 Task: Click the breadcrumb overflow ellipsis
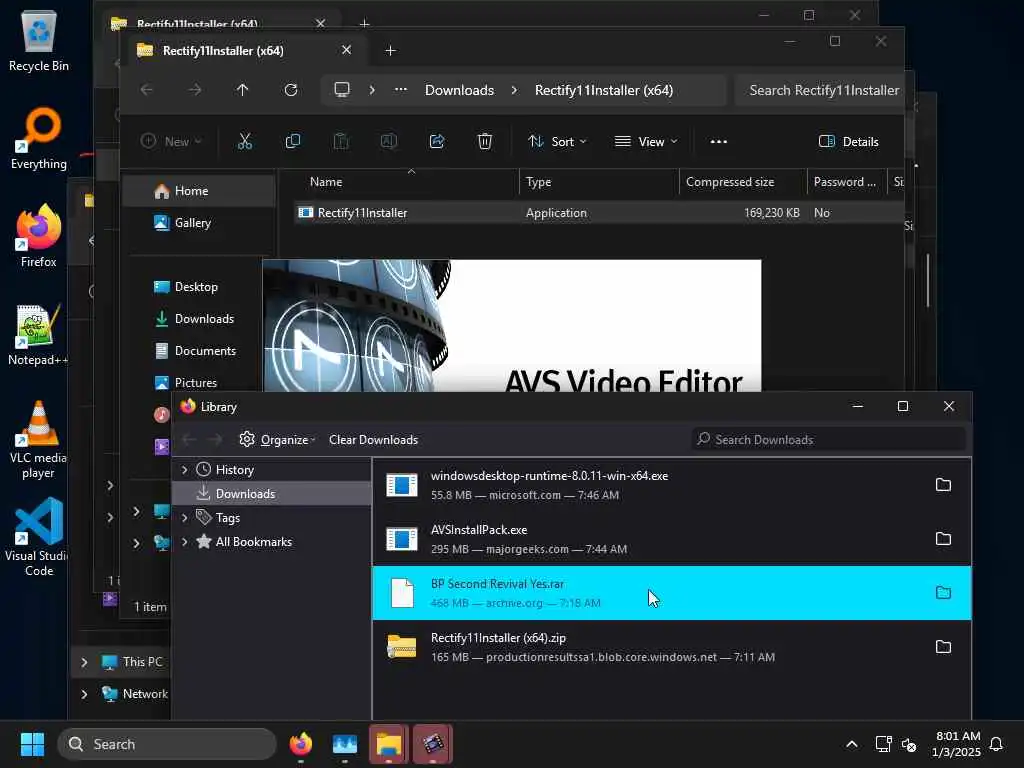click(x=401, y=90)
